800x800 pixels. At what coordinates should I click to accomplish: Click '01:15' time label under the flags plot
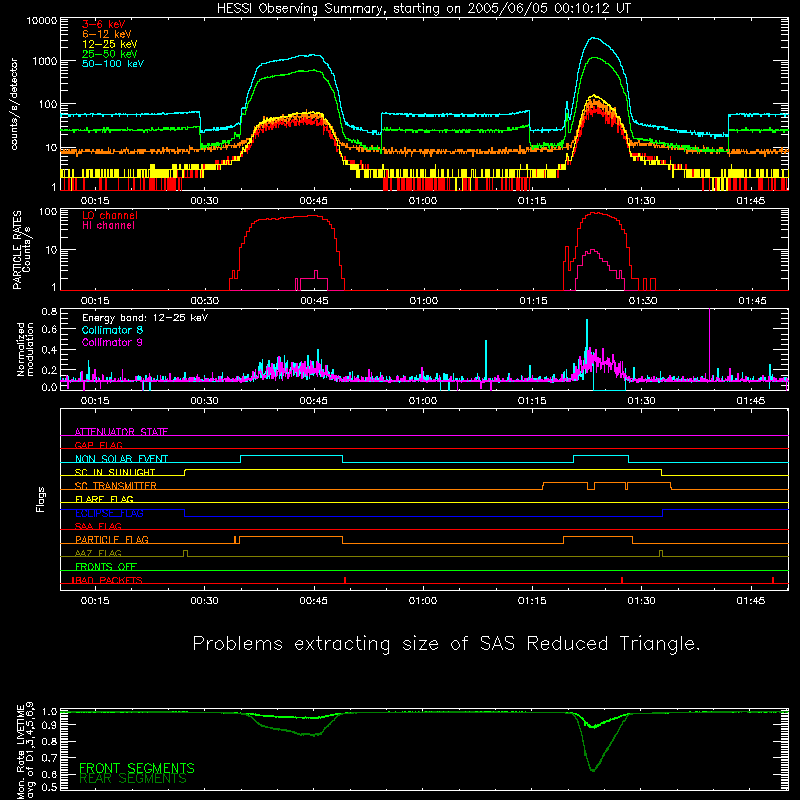[532, 601]
